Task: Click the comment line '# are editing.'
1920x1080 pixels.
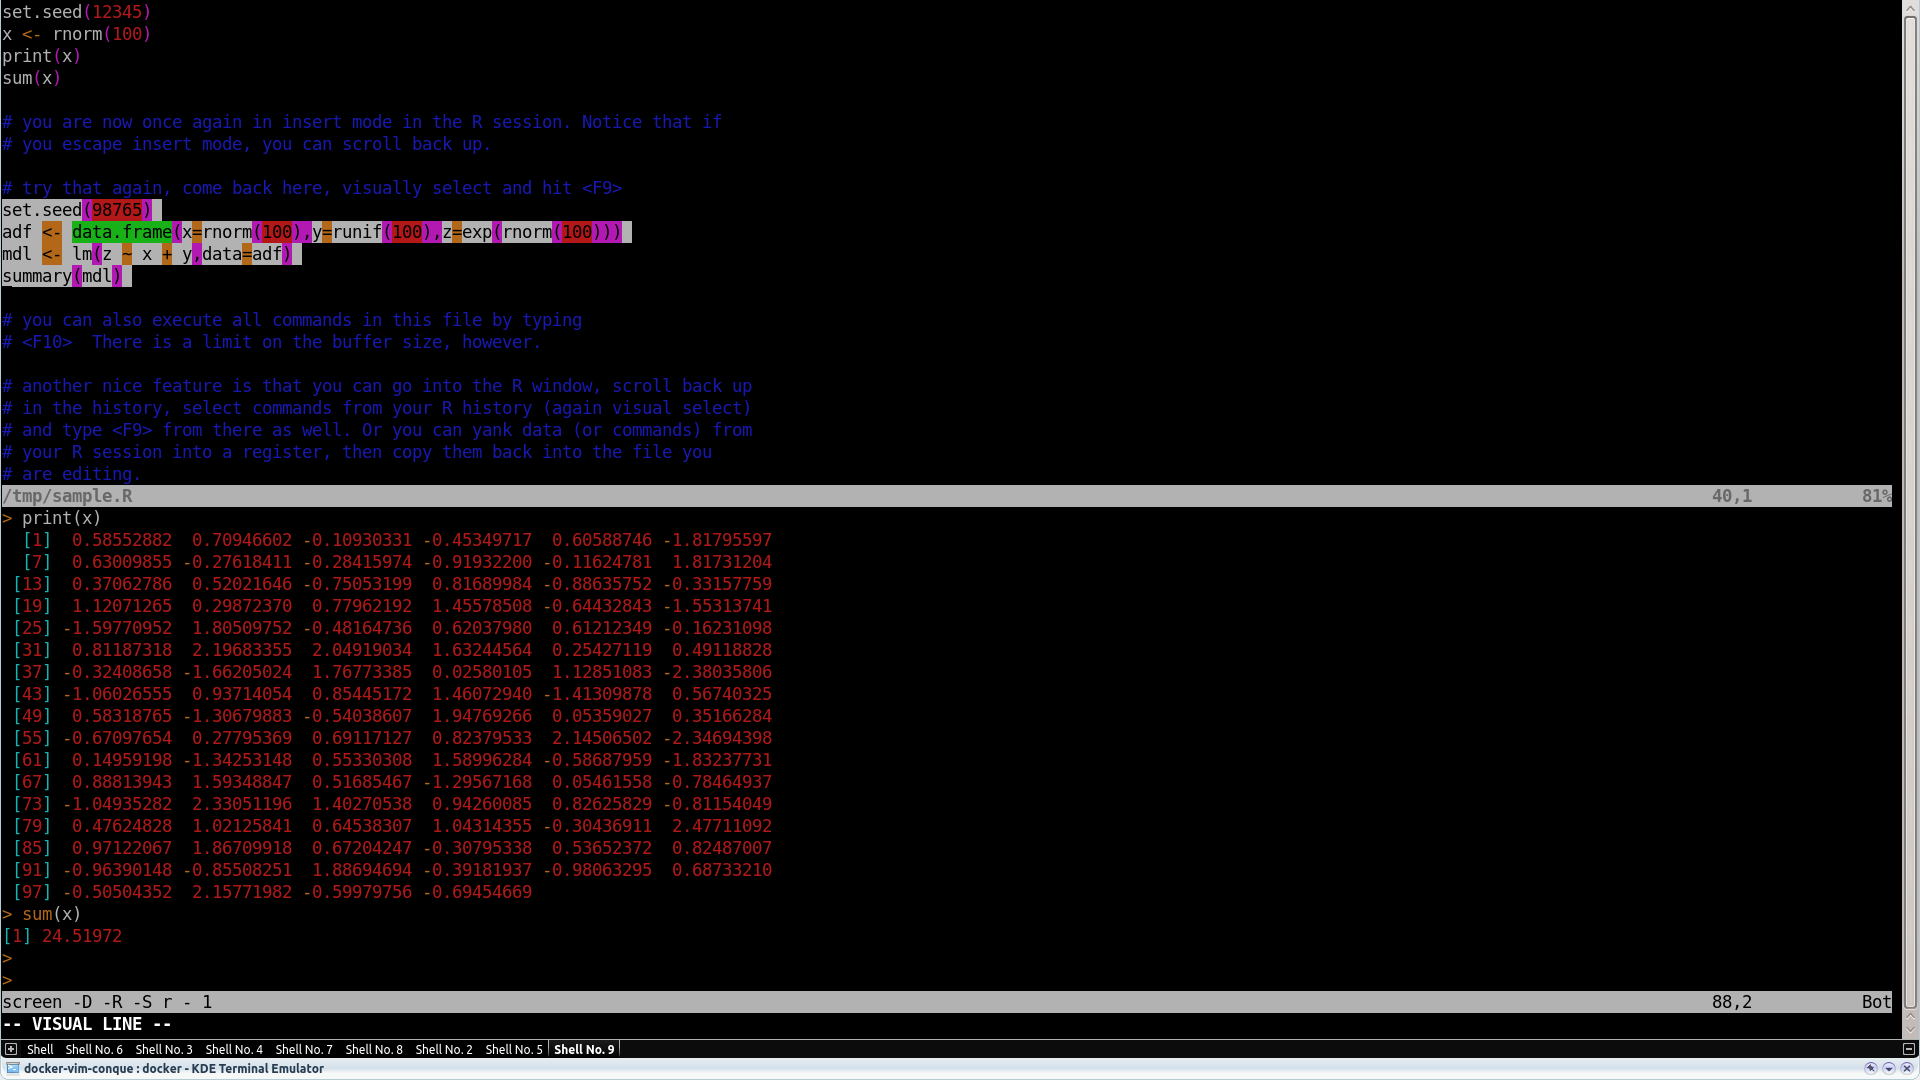Action: [x=71, y=474]
